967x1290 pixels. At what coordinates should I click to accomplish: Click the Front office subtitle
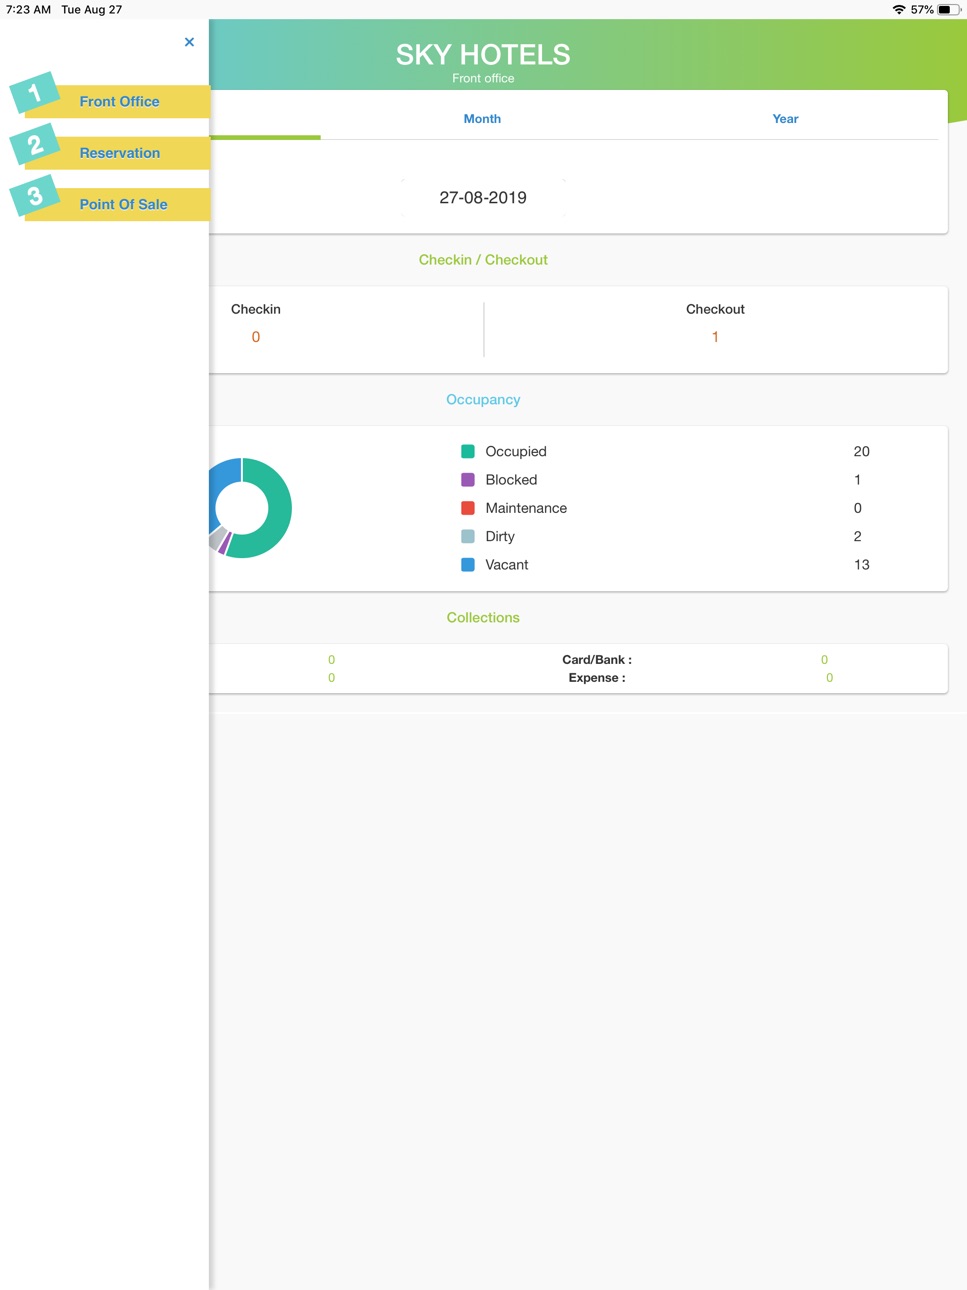tap(483, 78)
